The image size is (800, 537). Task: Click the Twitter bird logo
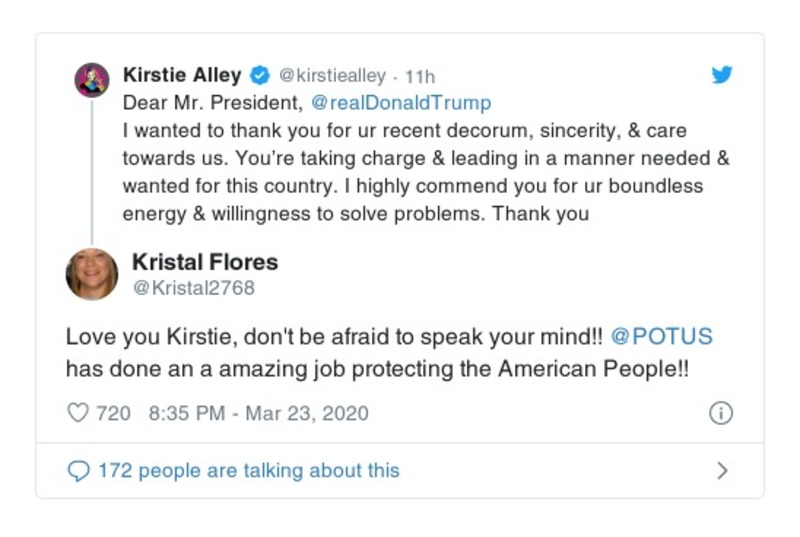pos(721,75)
